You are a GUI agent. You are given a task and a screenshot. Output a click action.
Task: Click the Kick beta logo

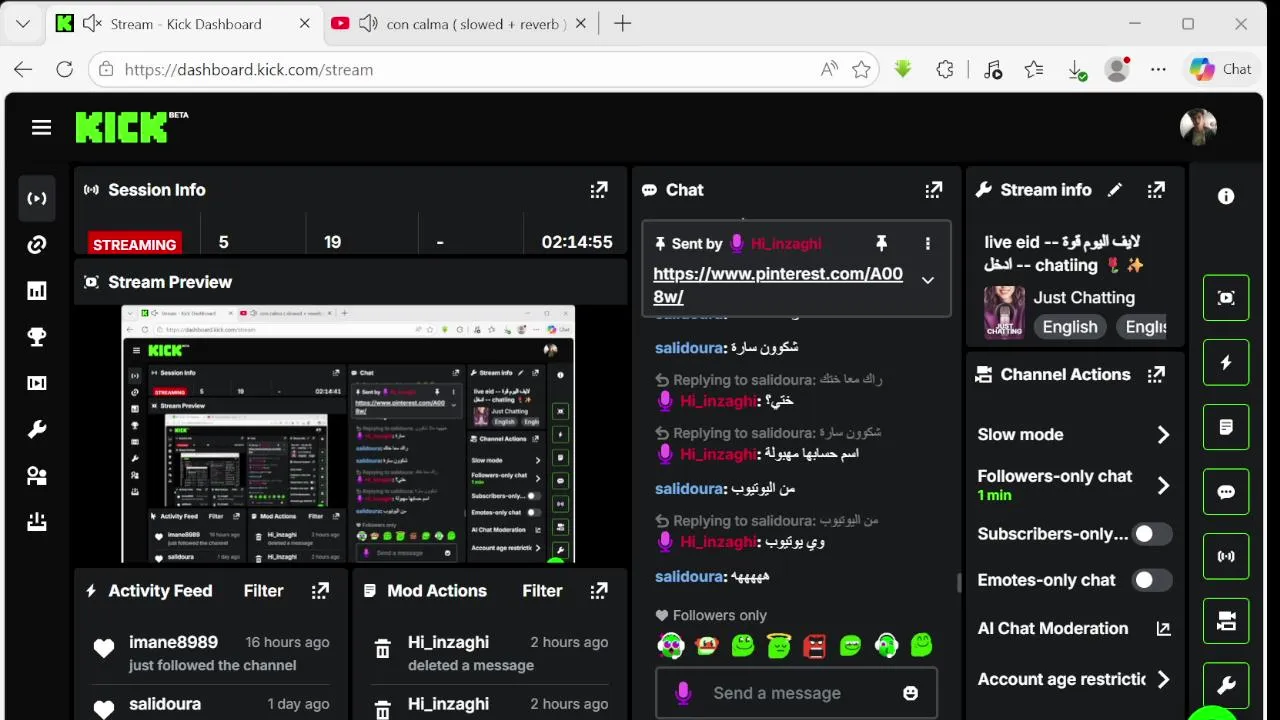click(x=132, y=127)
